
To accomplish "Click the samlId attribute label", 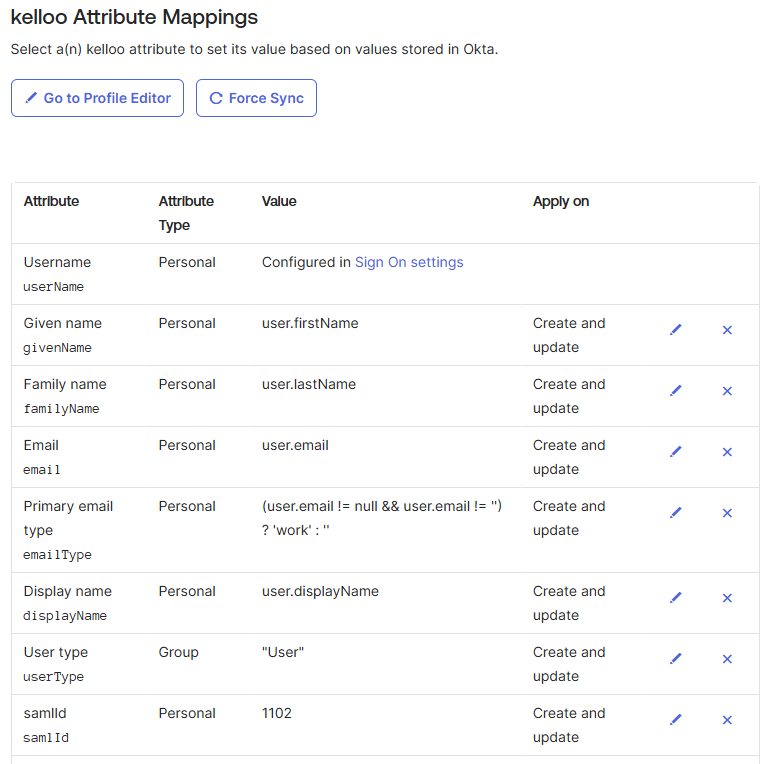I will click(x=45, y=713).
